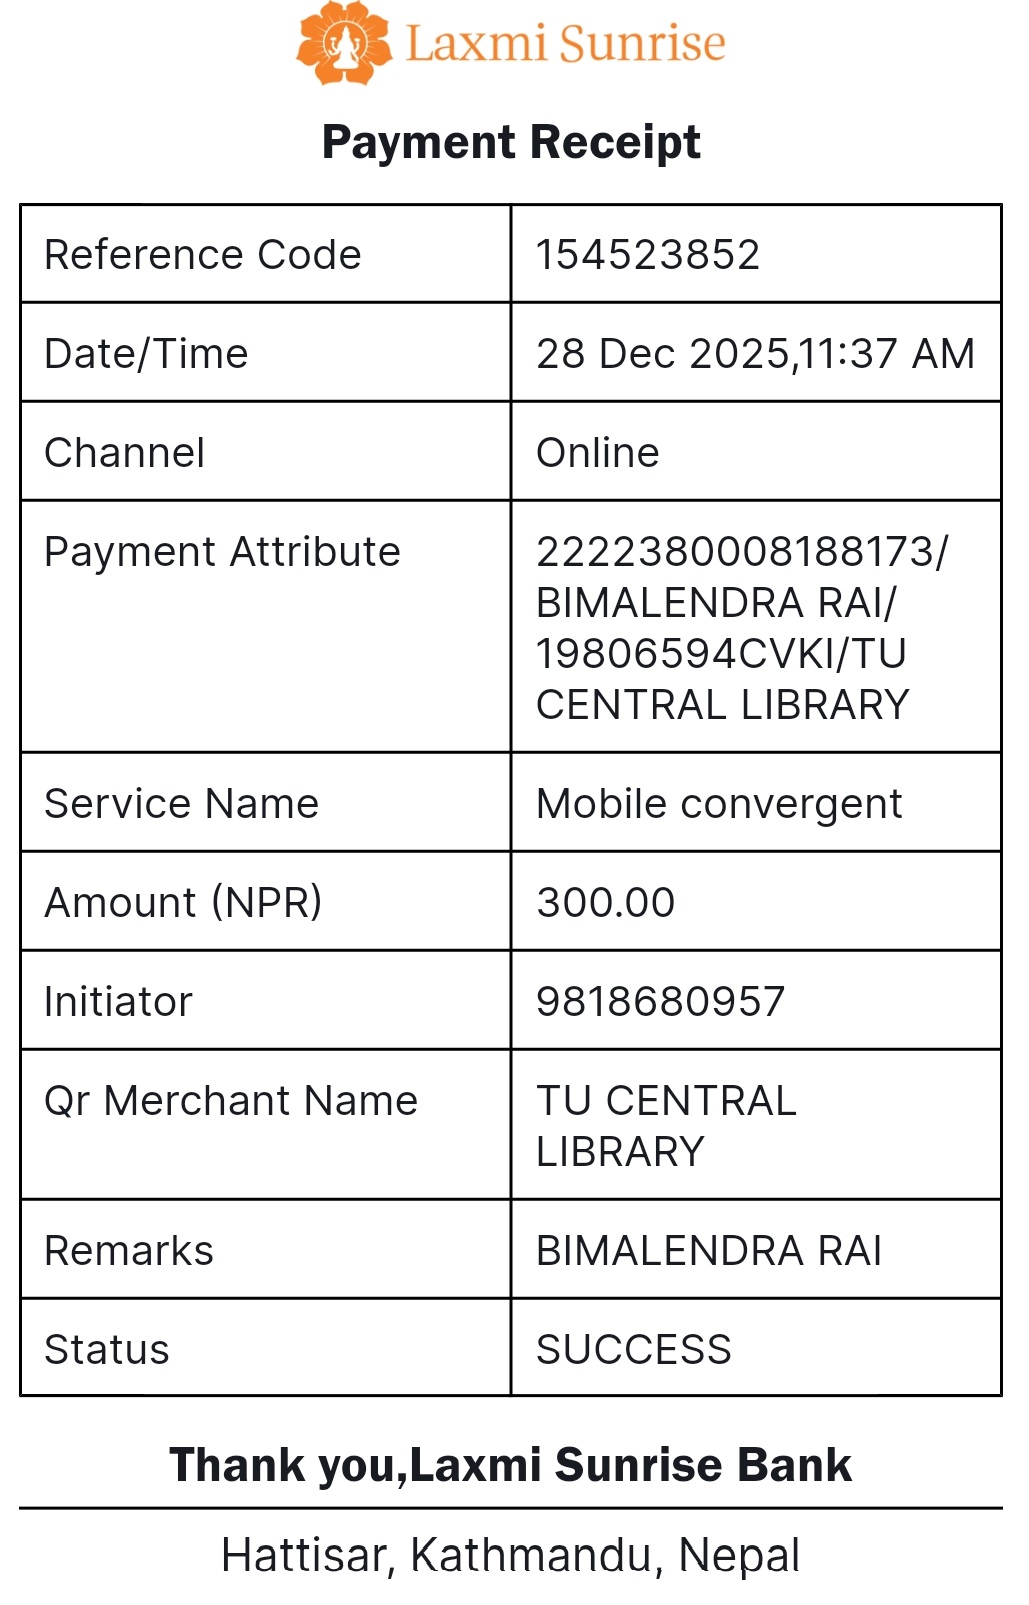Image resolution: width=1029 pixels, height=1605 pixels.
Task: Click the SUCCESS status value
Action: 634,1350
